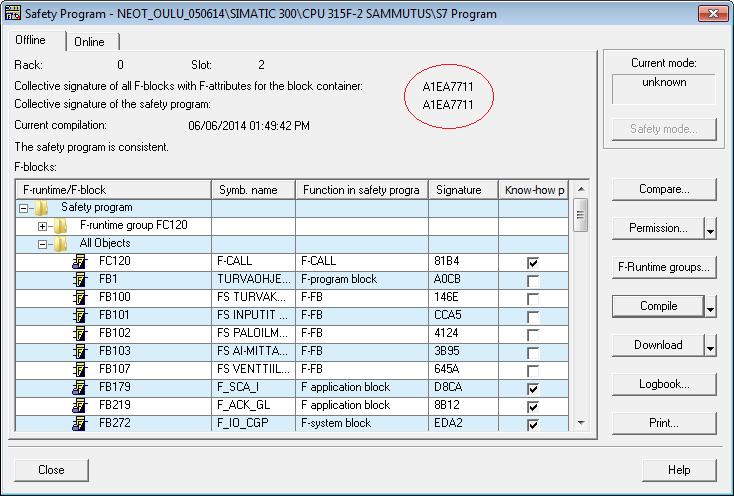Click the Signature column header
Screen dimensions: 734x496
[x=463, y=190]
